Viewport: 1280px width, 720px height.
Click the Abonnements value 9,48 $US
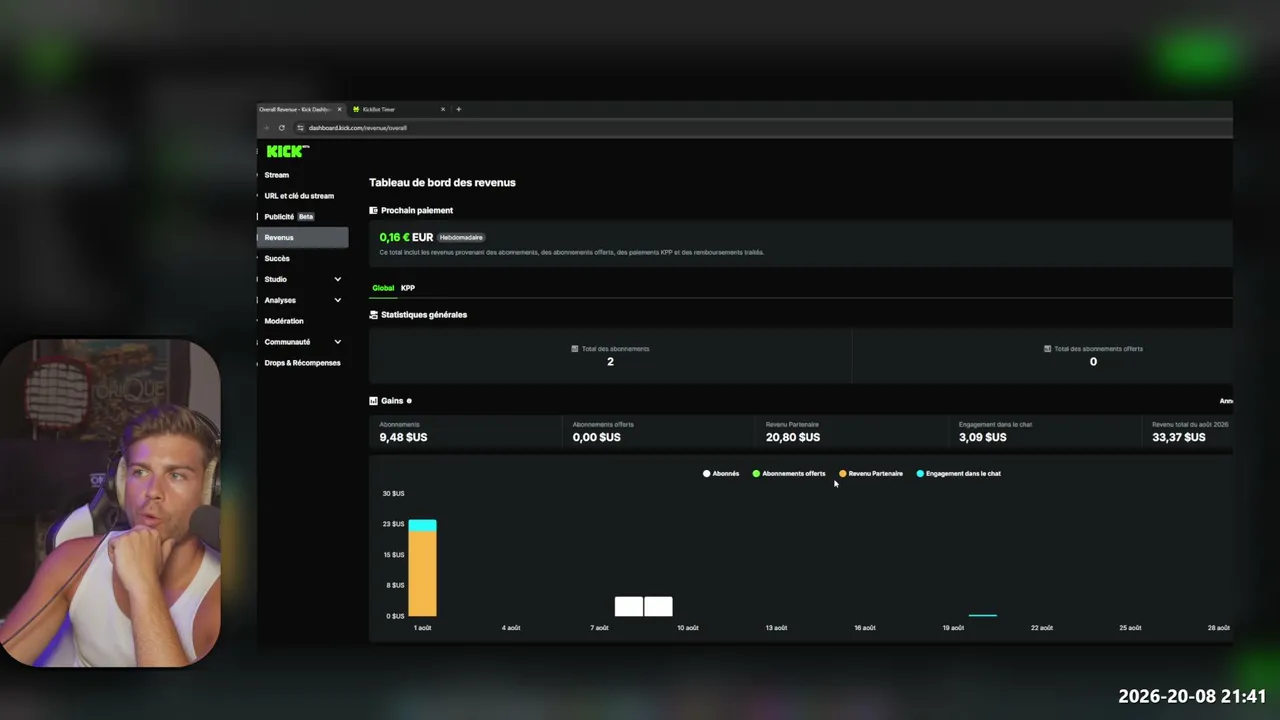tap(403, 437)
